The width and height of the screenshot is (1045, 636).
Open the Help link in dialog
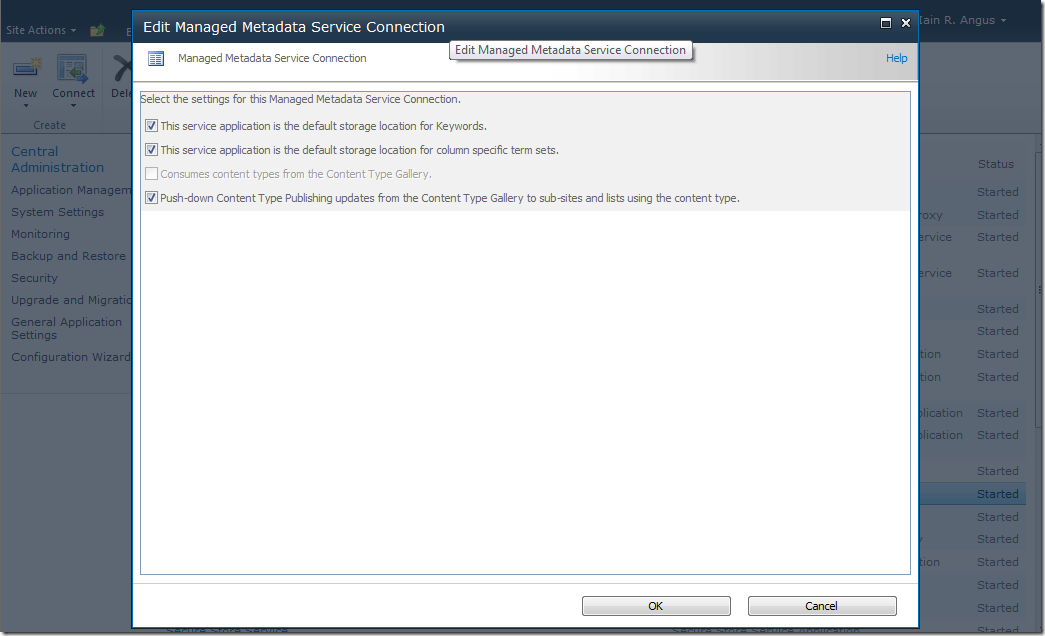click(x=896, y=58)
